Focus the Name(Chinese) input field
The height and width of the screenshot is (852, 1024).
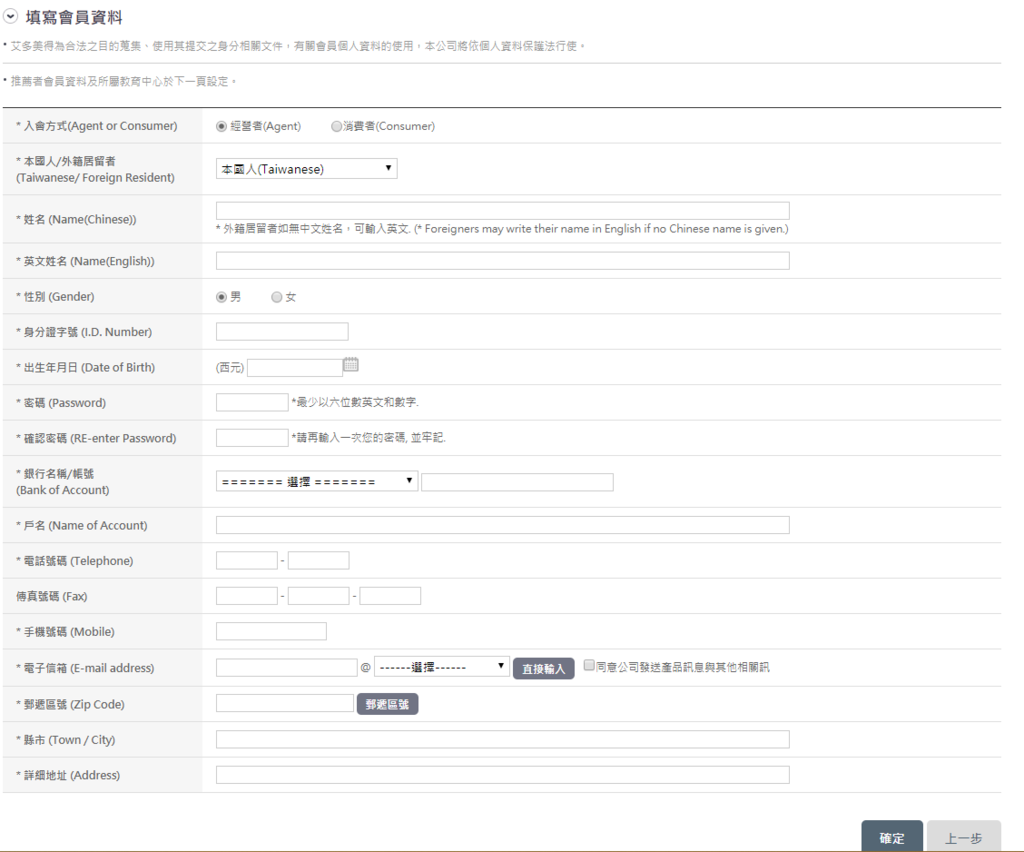[503, 211]
